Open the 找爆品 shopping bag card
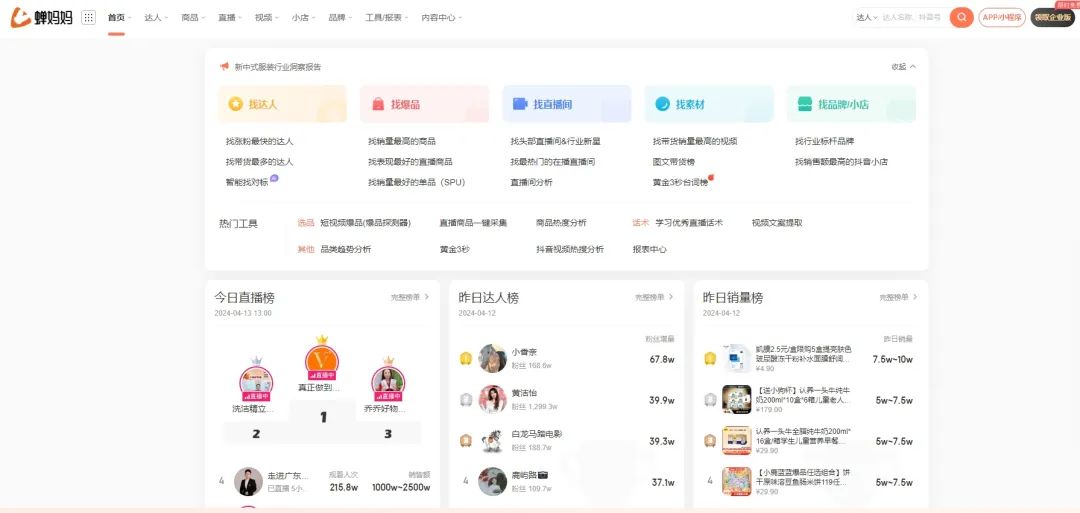 [424, 104]
